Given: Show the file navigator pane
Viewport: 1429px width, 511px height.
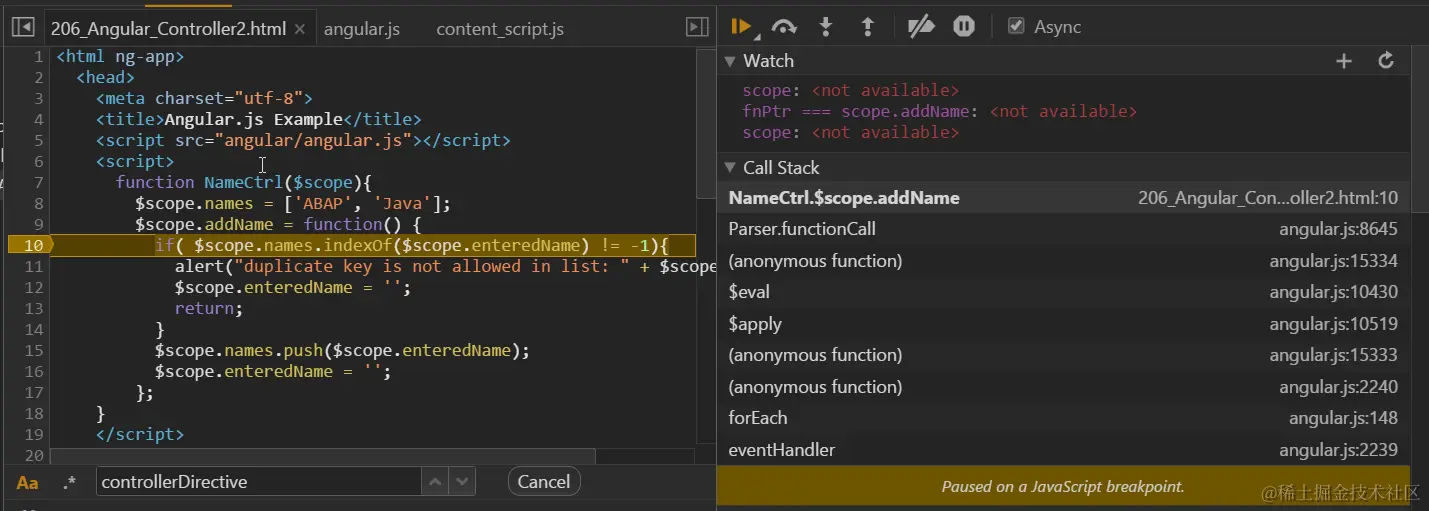Looking at the screenshot, I should pyautogui.click(x=22, y=28).
